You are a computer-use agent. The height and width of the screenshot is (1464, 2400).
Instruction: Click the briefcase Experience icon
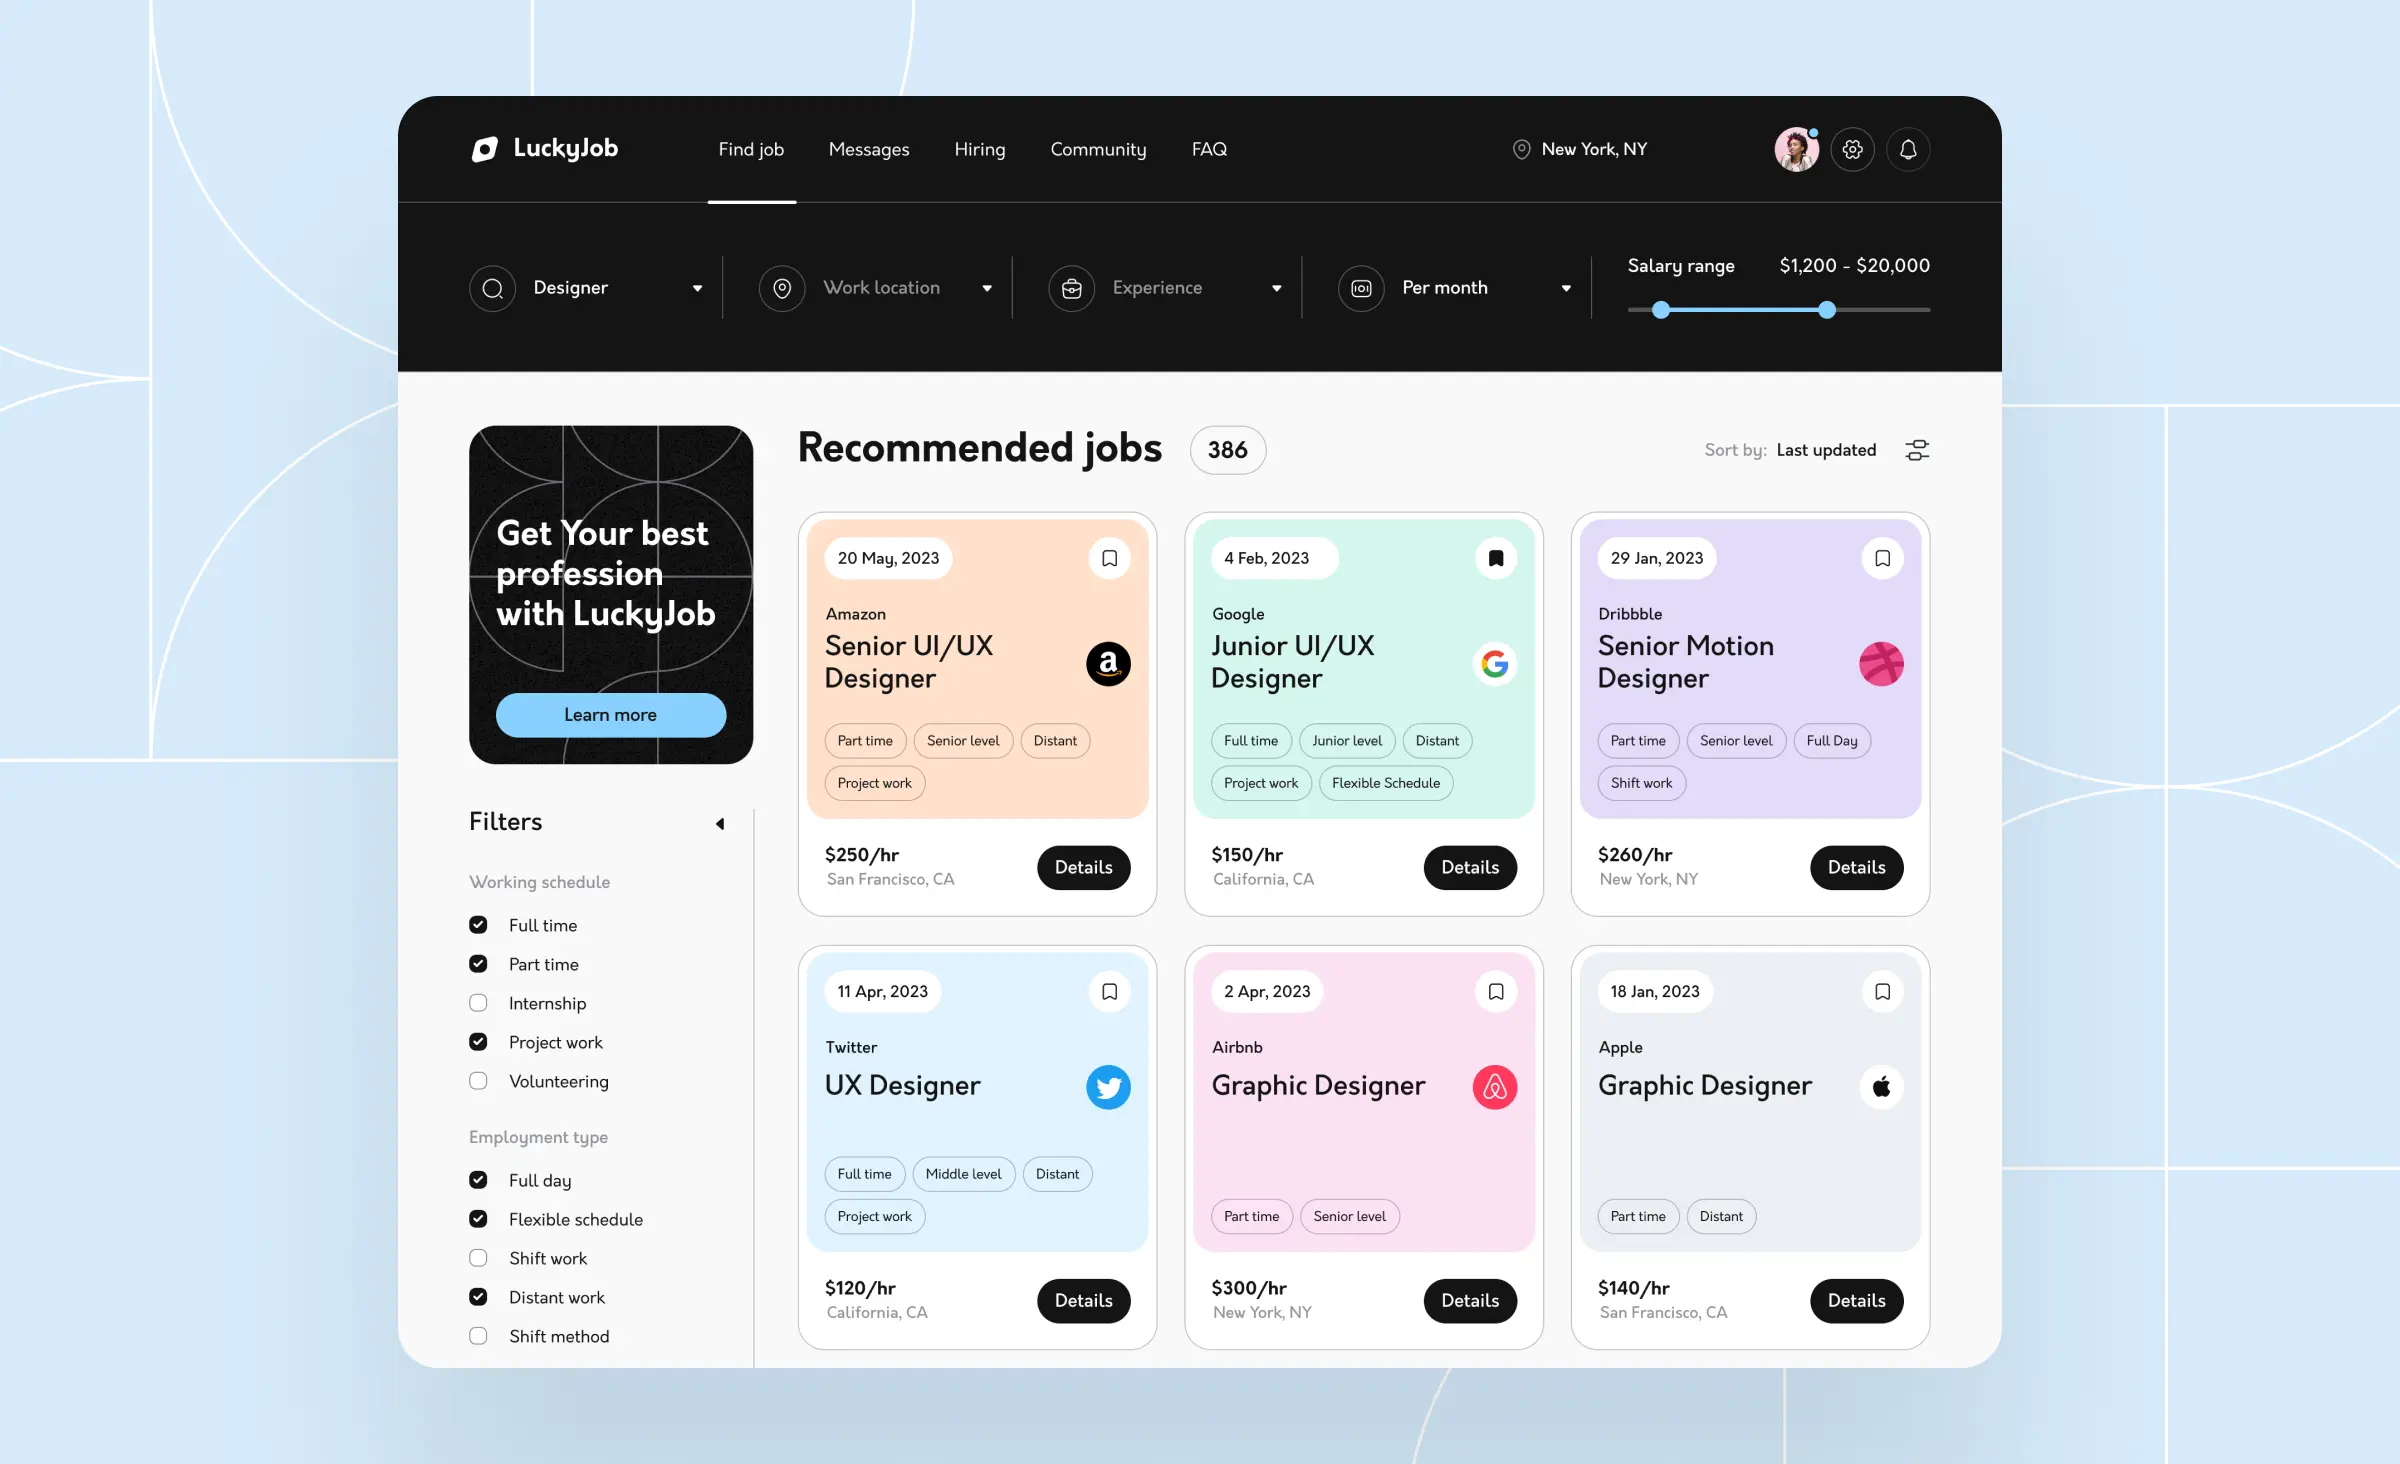(x=1072, y=288)
